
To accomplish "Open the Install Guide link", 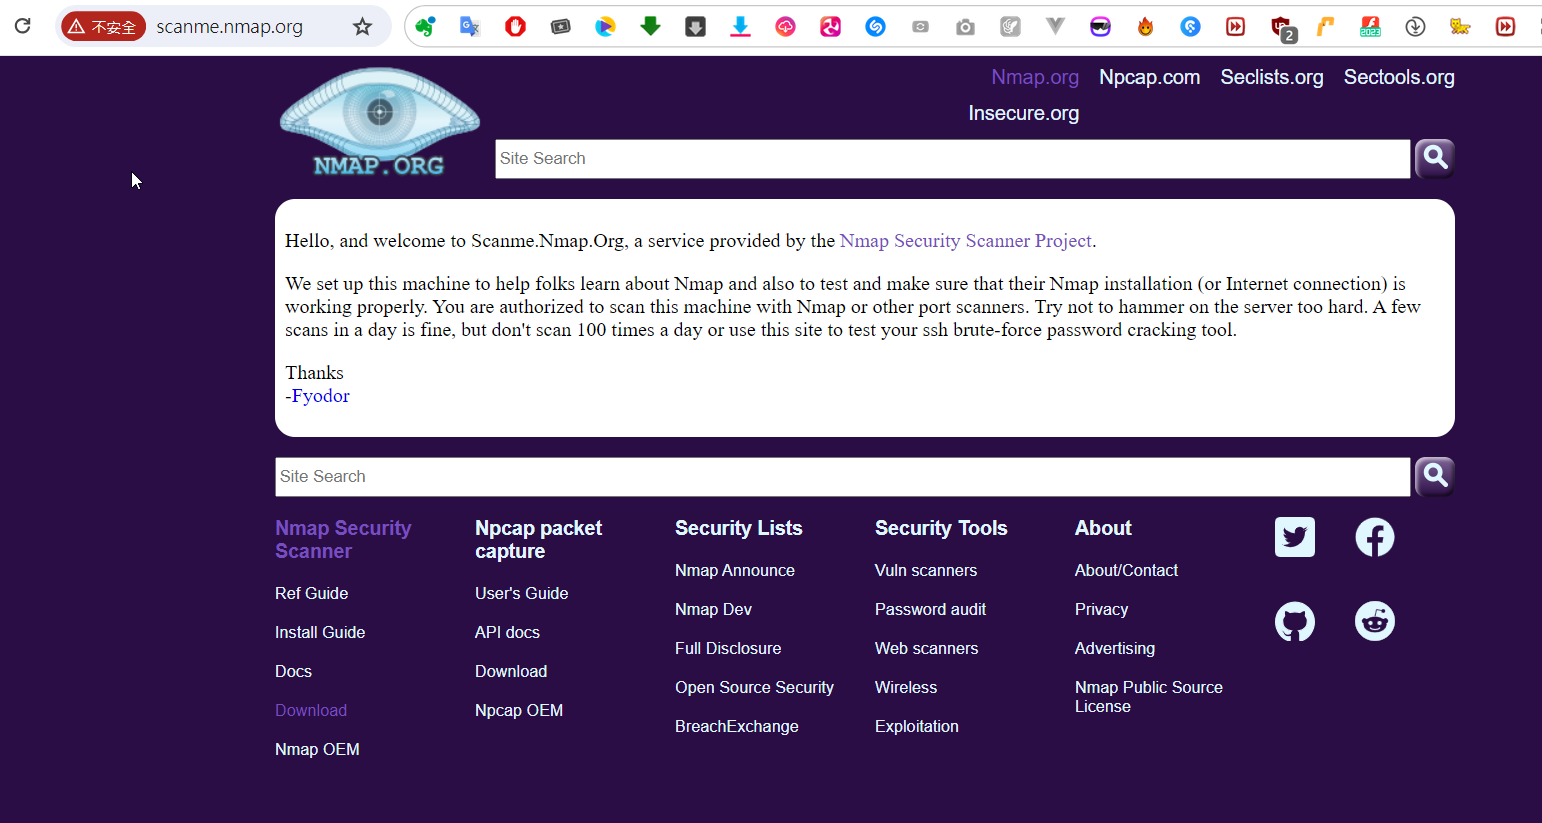I will click(320, 632).
